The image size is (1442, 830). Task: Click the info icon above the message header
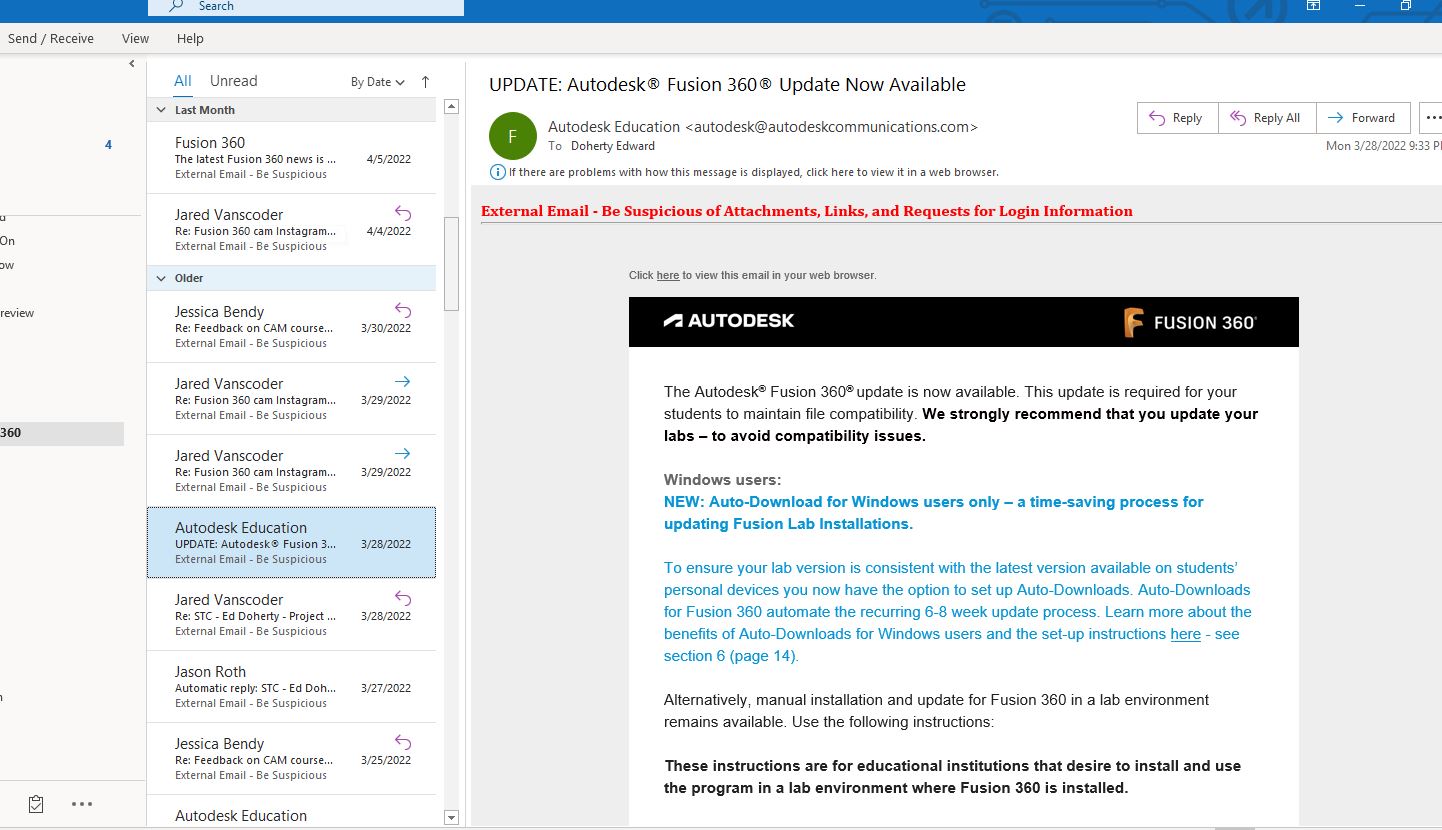point(497,171)
